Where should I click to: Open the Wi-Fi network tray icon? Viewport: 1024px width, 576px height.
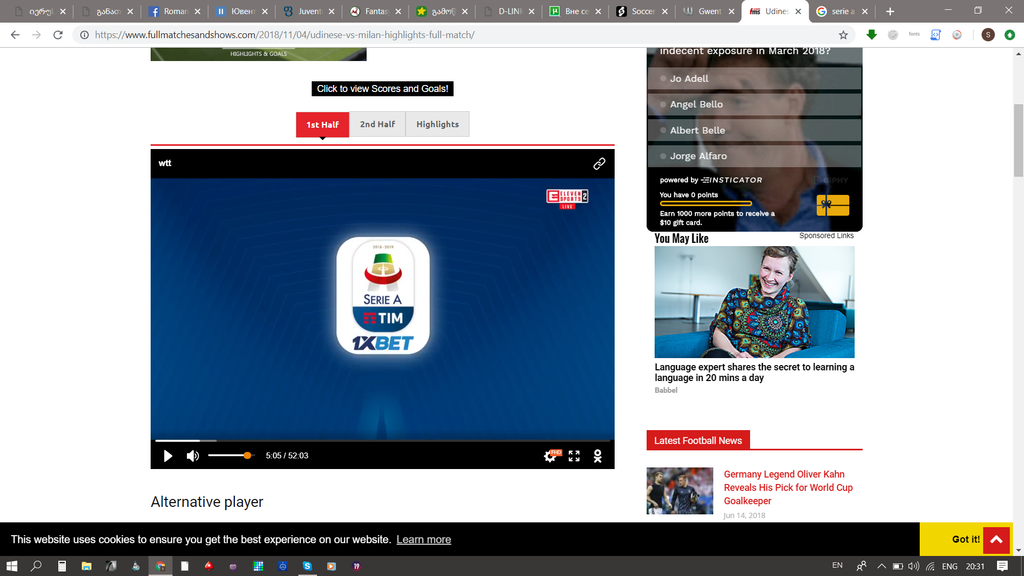coord(930,566)
